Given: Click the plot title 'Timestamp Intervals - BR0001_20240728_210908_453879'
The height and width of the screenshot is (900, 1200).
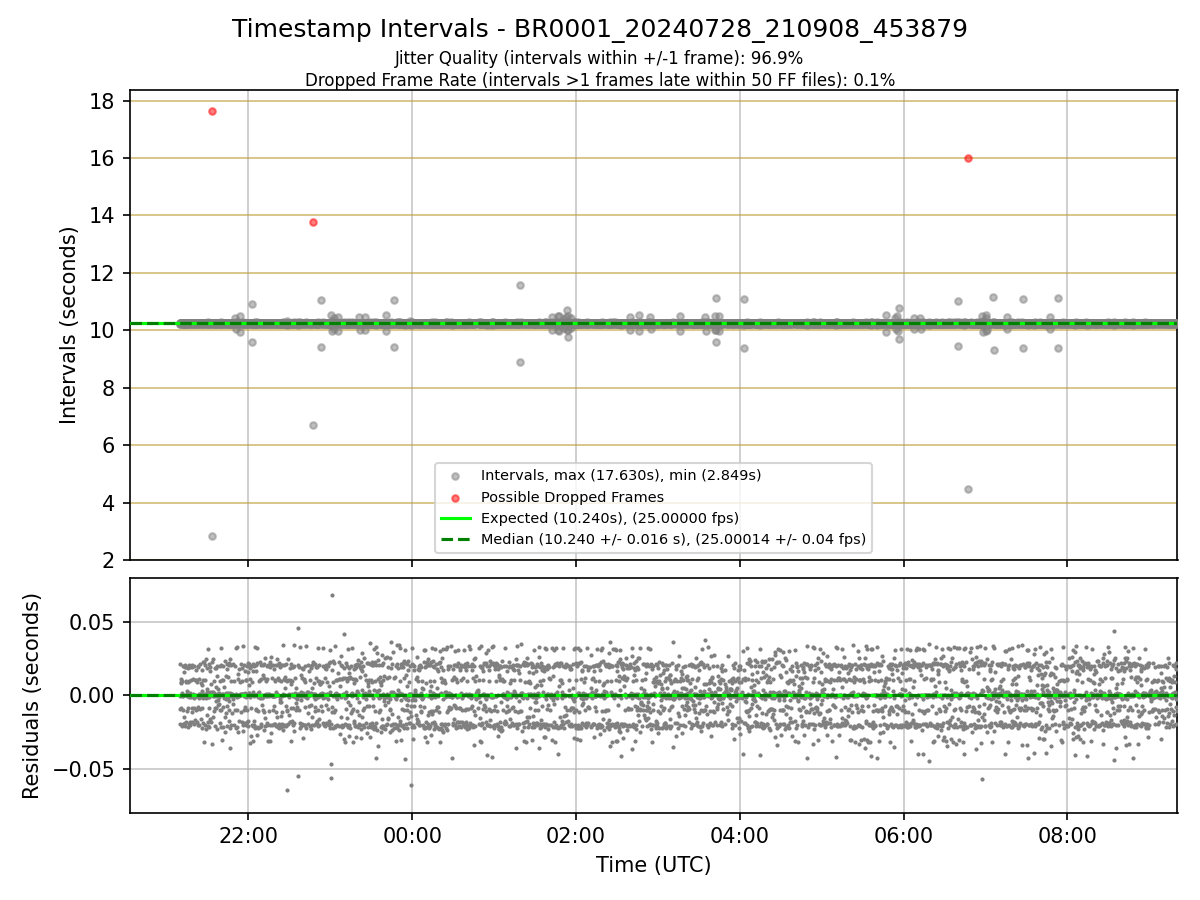Looking at the screenshot, I should click(599, 29).
